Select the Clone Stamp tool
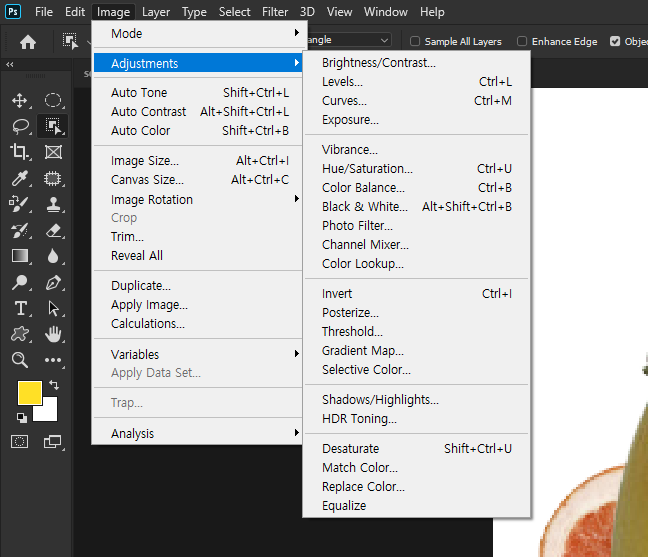 (x=53, y=204)
